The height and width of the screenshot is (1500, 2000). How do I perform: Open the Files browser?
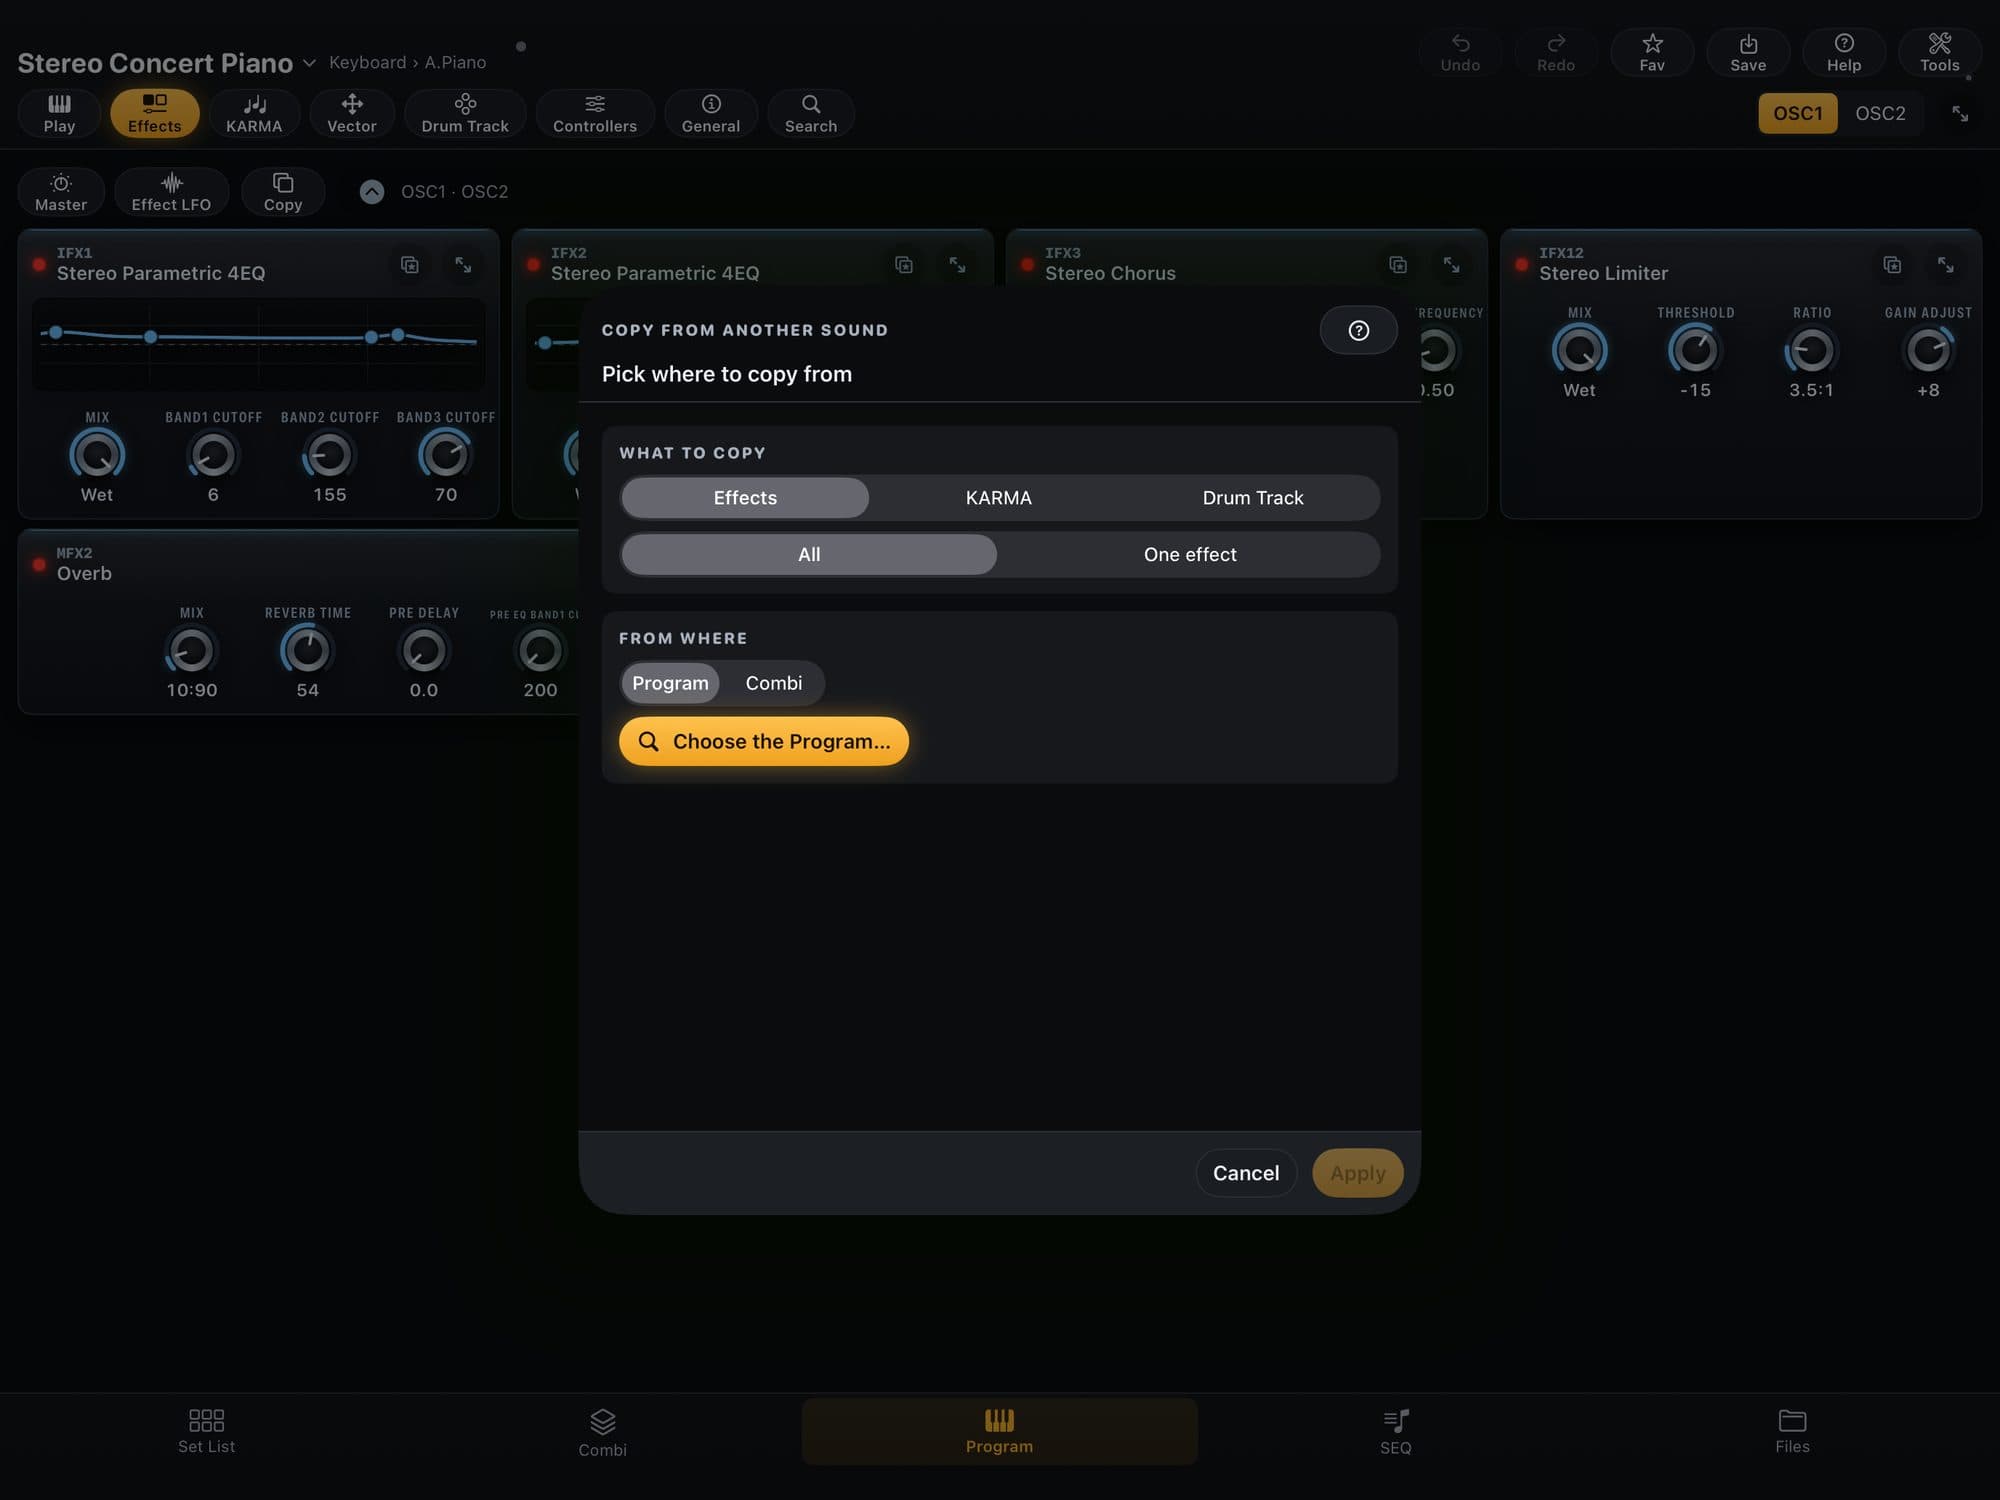[x=1792, y=1432]
